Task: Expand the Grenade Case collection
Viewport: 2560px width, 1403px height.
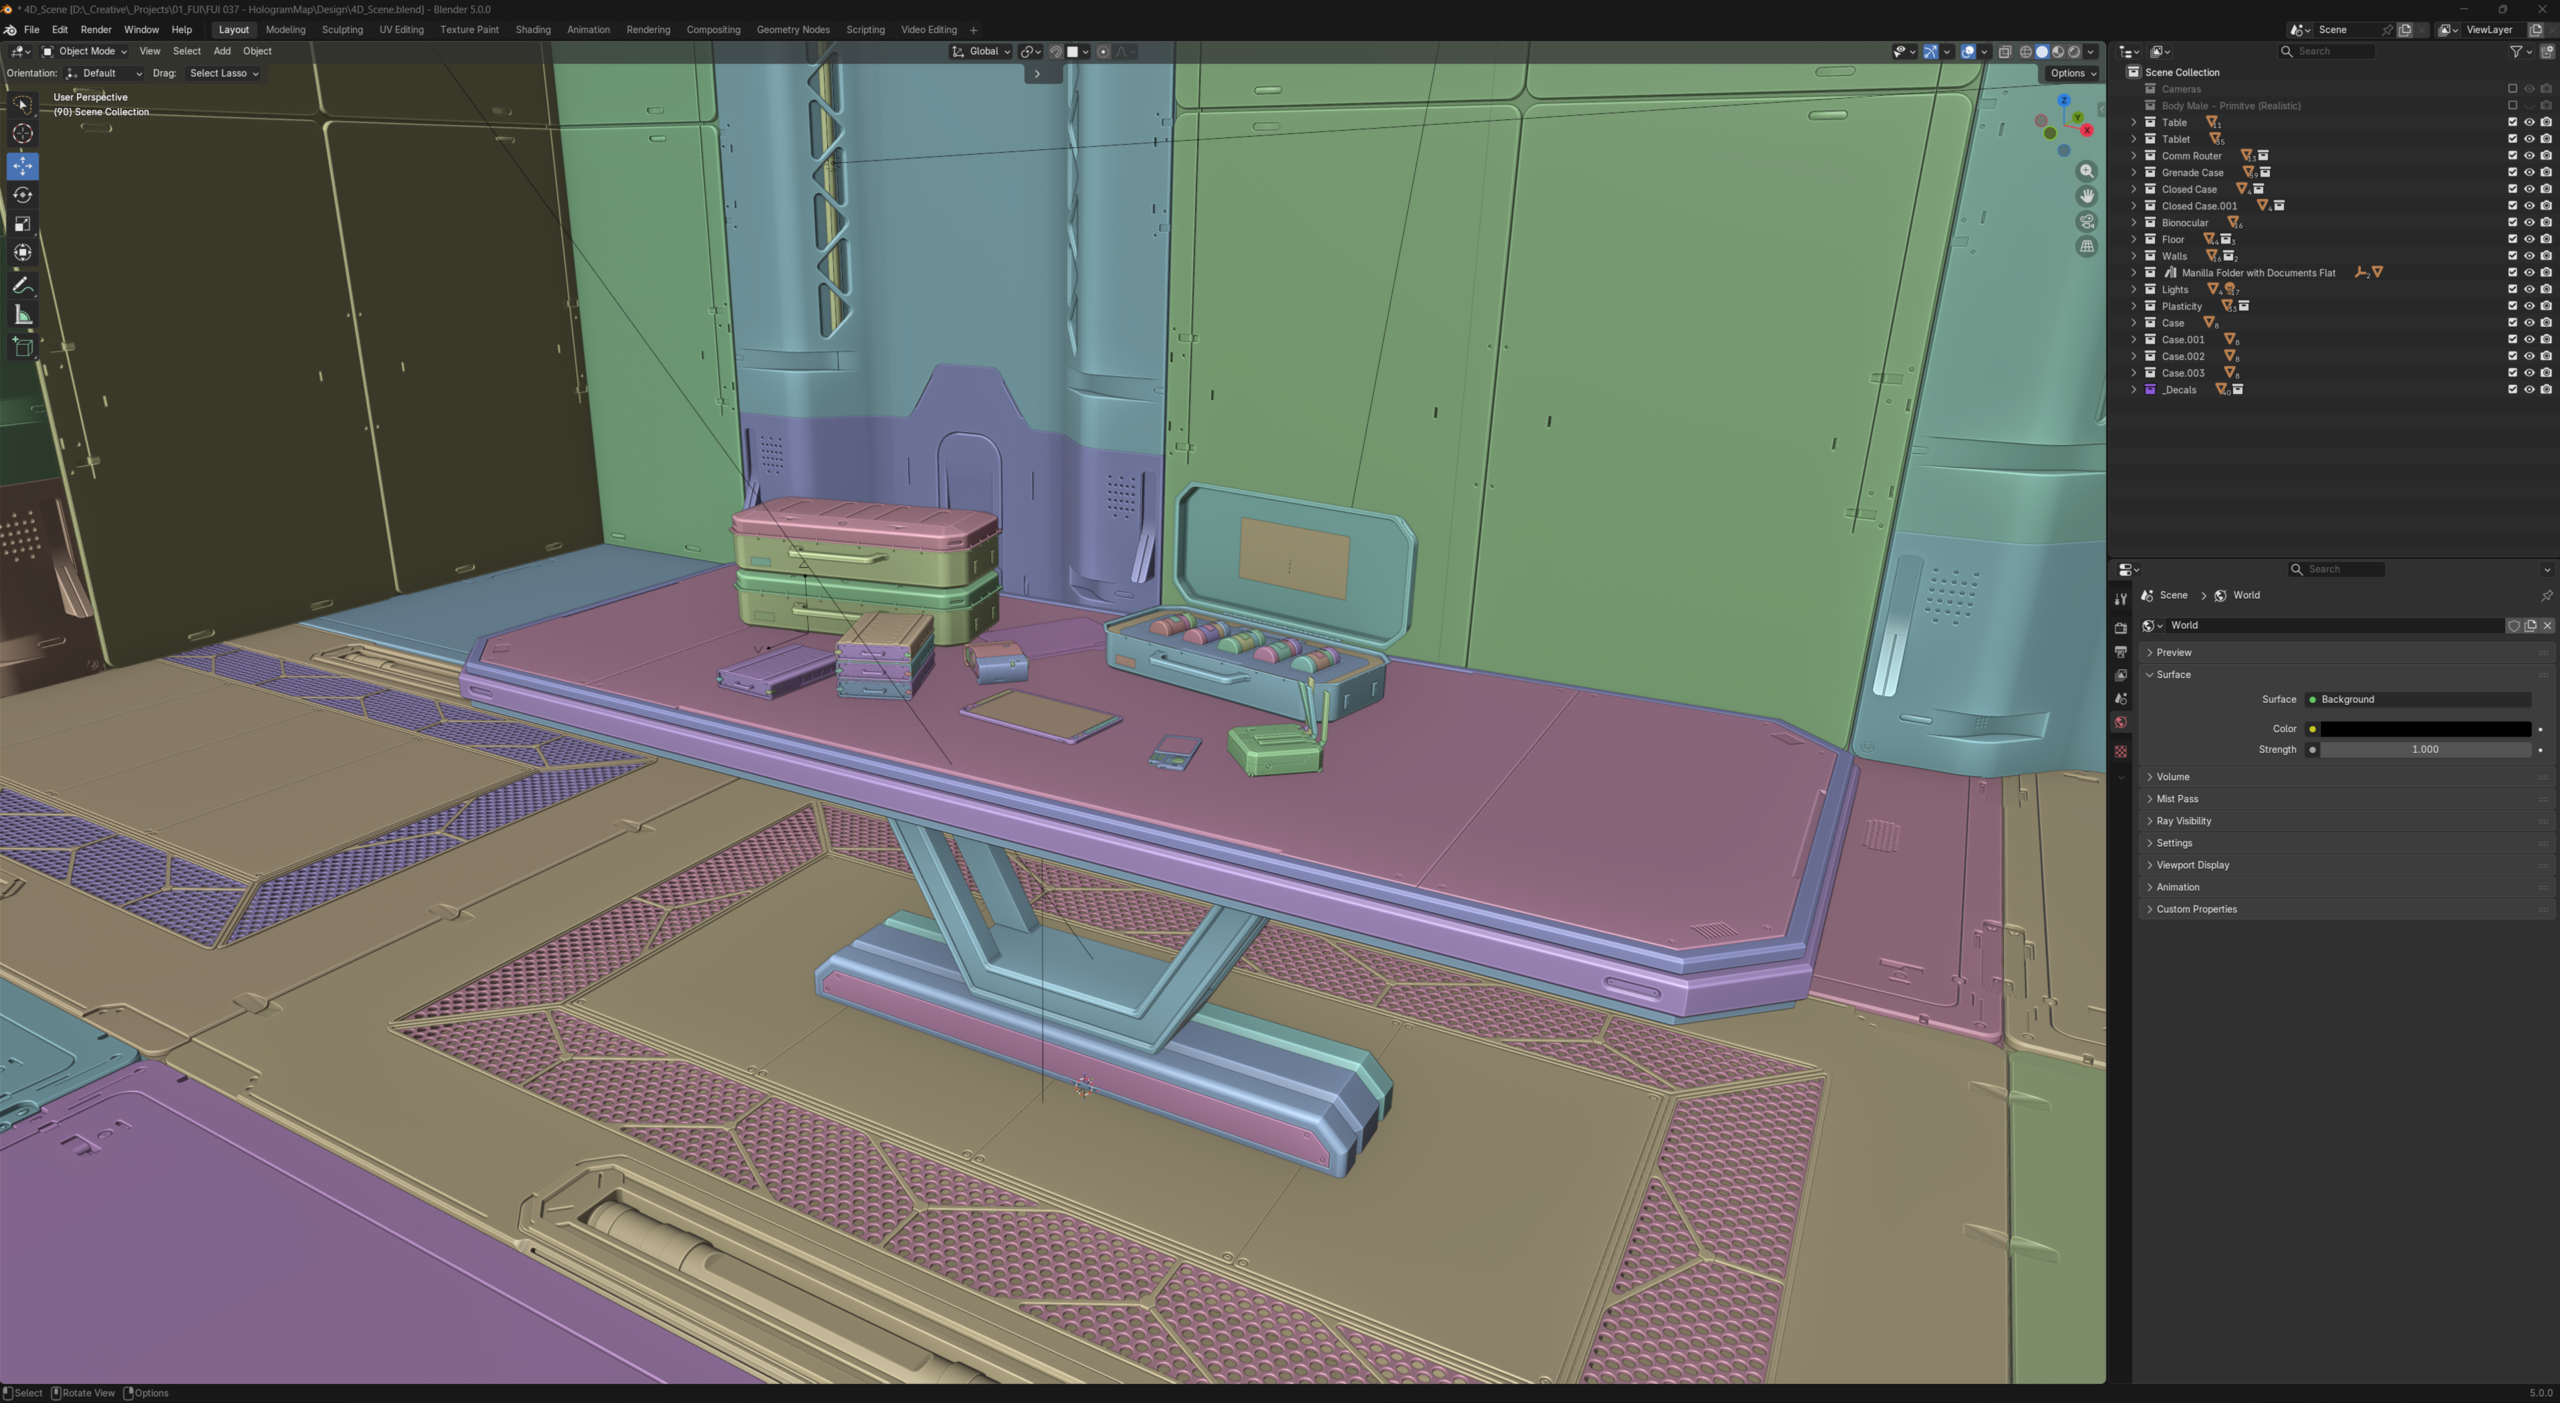Action: click(2134, 172)
